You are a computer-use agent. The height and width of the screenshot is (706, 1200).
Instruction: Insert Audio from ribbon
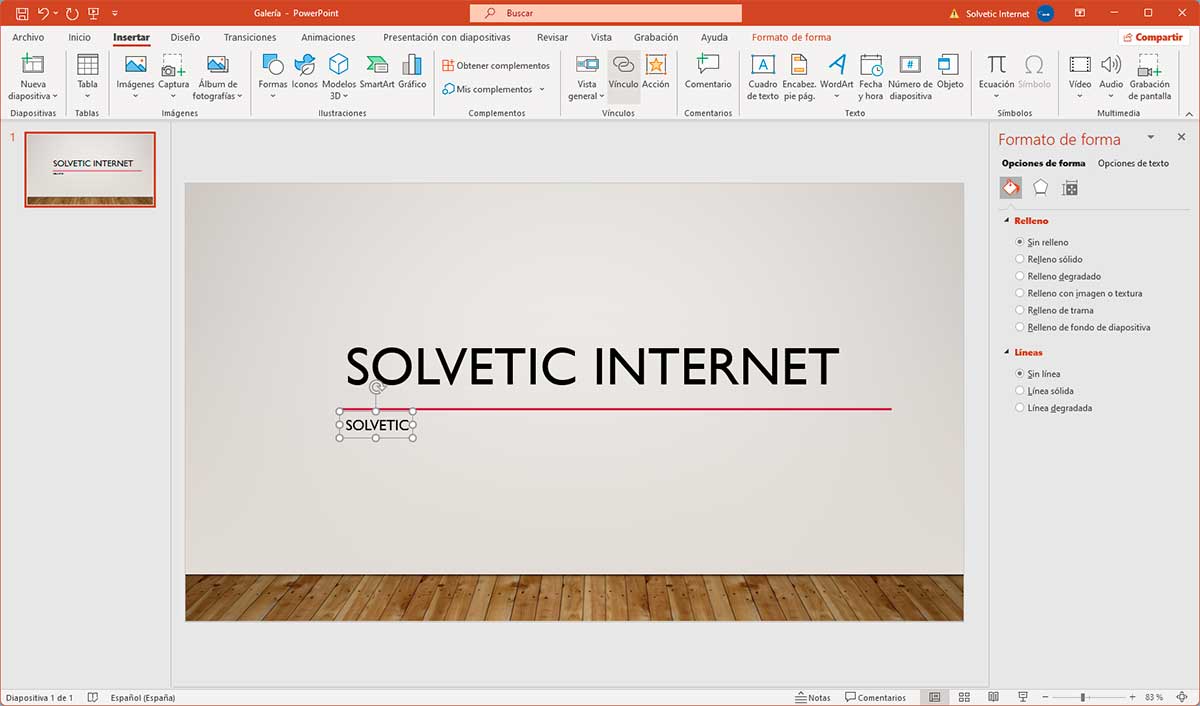1111,77
